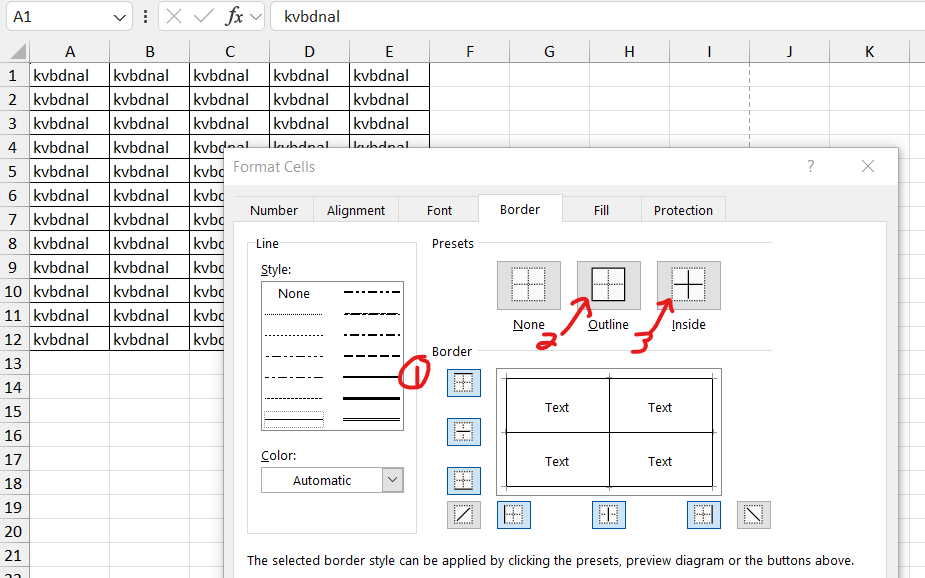
Task: Apply the Inside border preset
Action: point(688,285)
